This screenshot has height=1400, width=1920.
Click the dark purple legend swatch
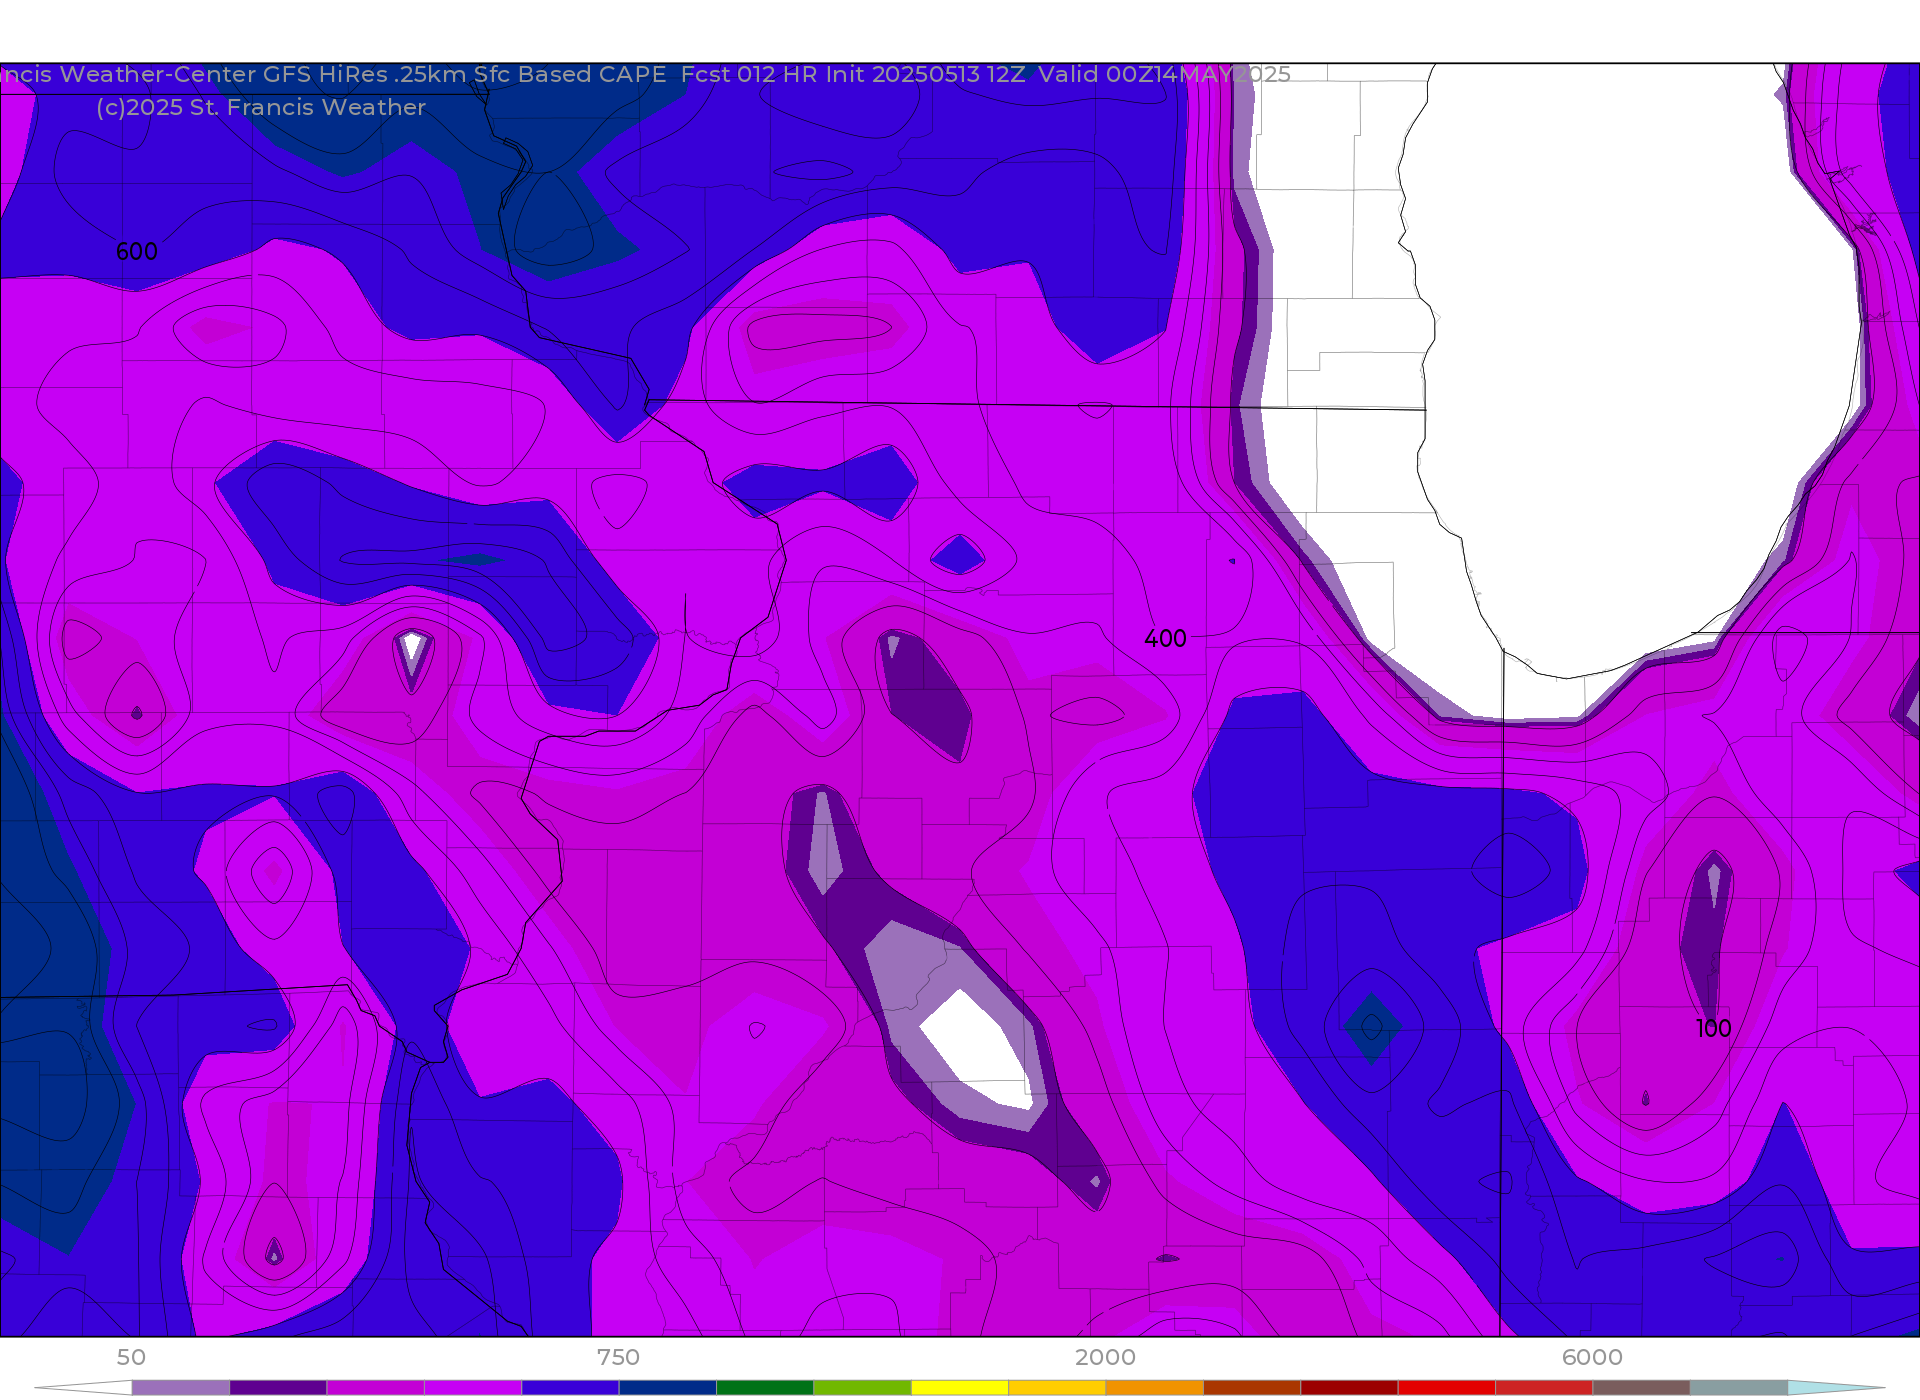pyautogui.click(x=278, y=1388)
